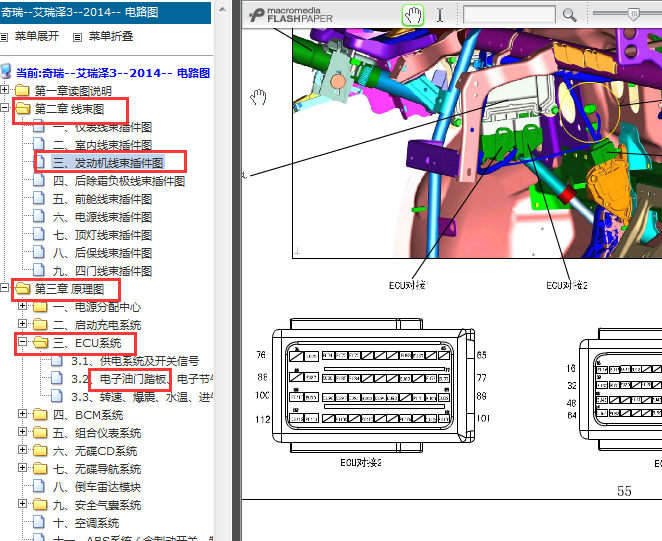
Task: Open 二、启动充电系统 folder
Action: [x=97, y=325]
